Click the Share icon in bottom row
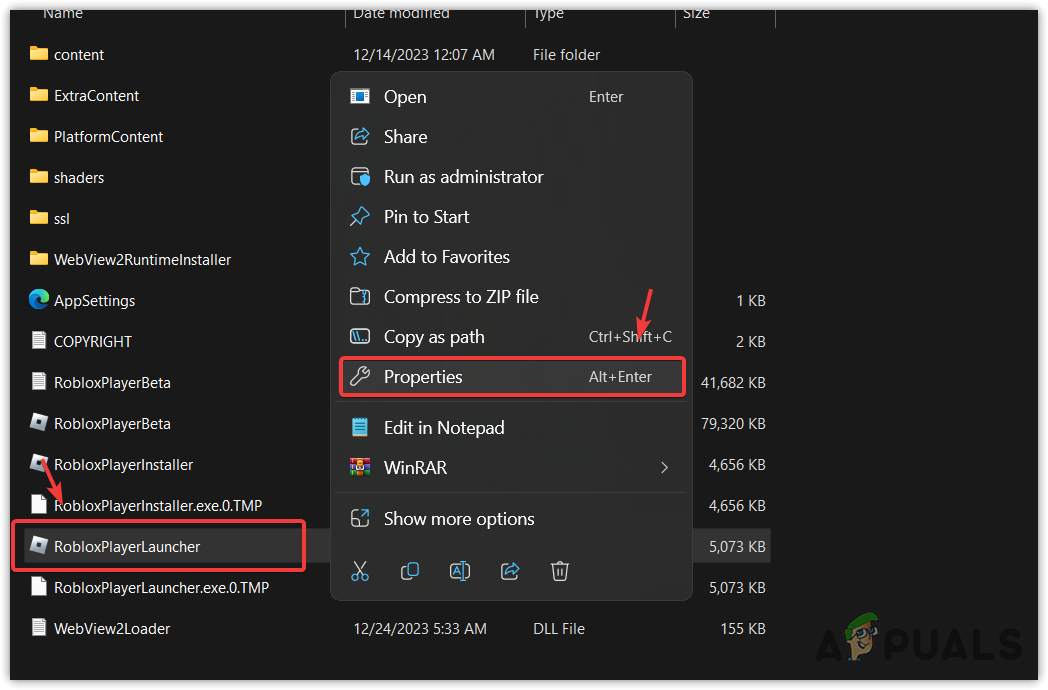This screenshot has height=690, width=1048. pyautogui.click(x=510, y=572)
